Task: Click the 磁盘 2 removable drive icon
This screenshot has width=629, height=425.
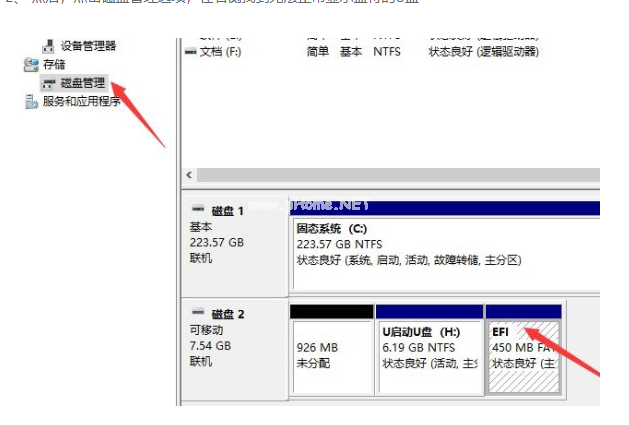Action: [x=197, y=314]
